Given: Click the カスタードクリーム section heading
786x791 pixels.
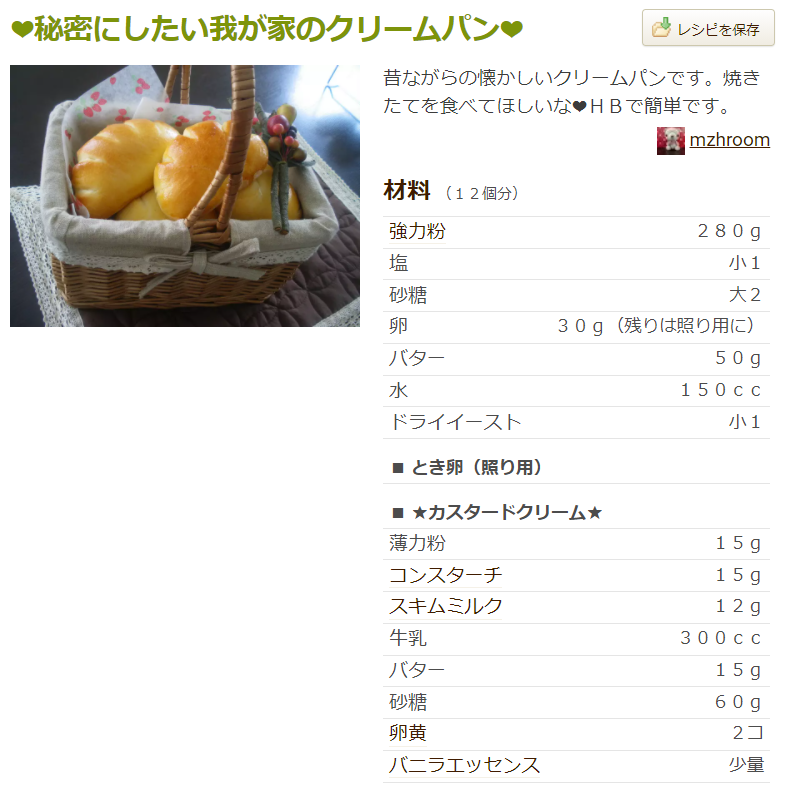Looking at the screenshot, I should [507, 513].
